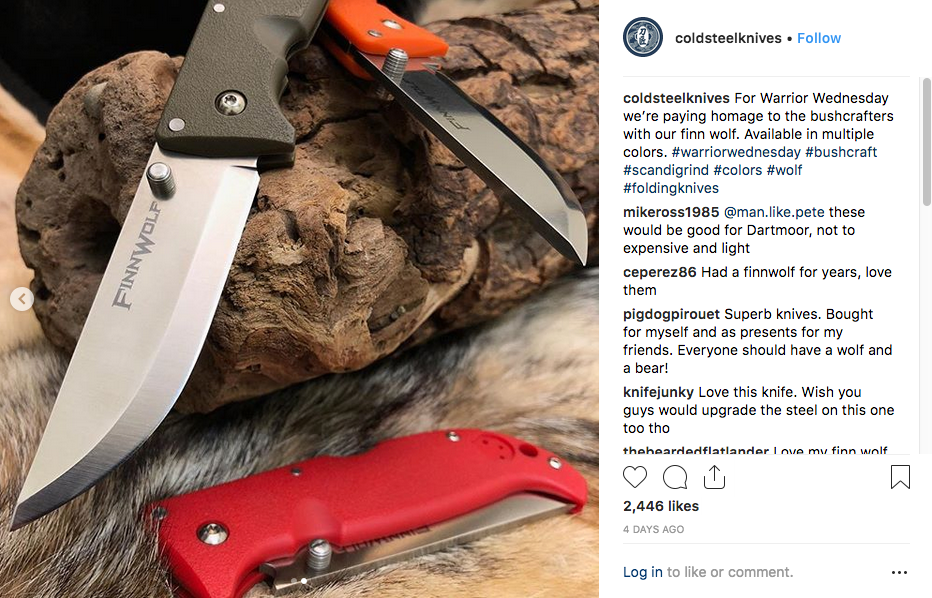Show who liked via 2,446 likes
Screen dimensions: 932x598
click(x=661, y=506)
